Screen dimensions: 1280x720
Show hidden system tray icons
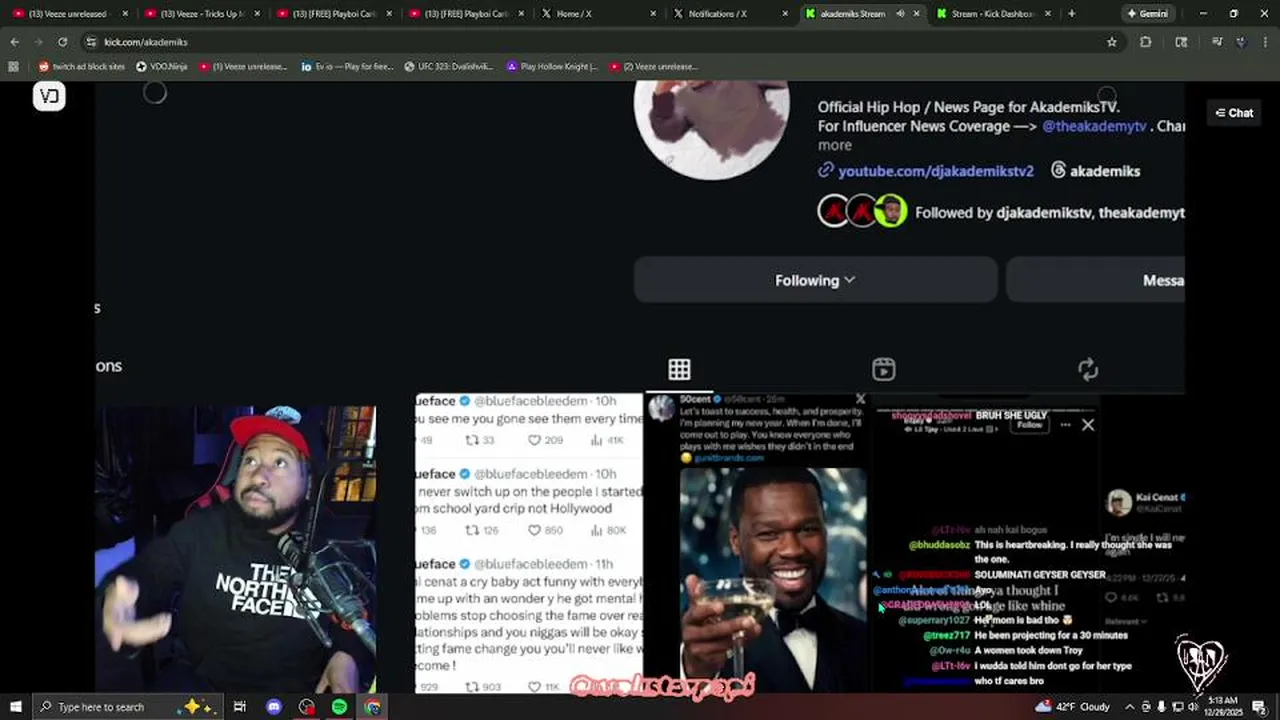tap(1131, 707)
